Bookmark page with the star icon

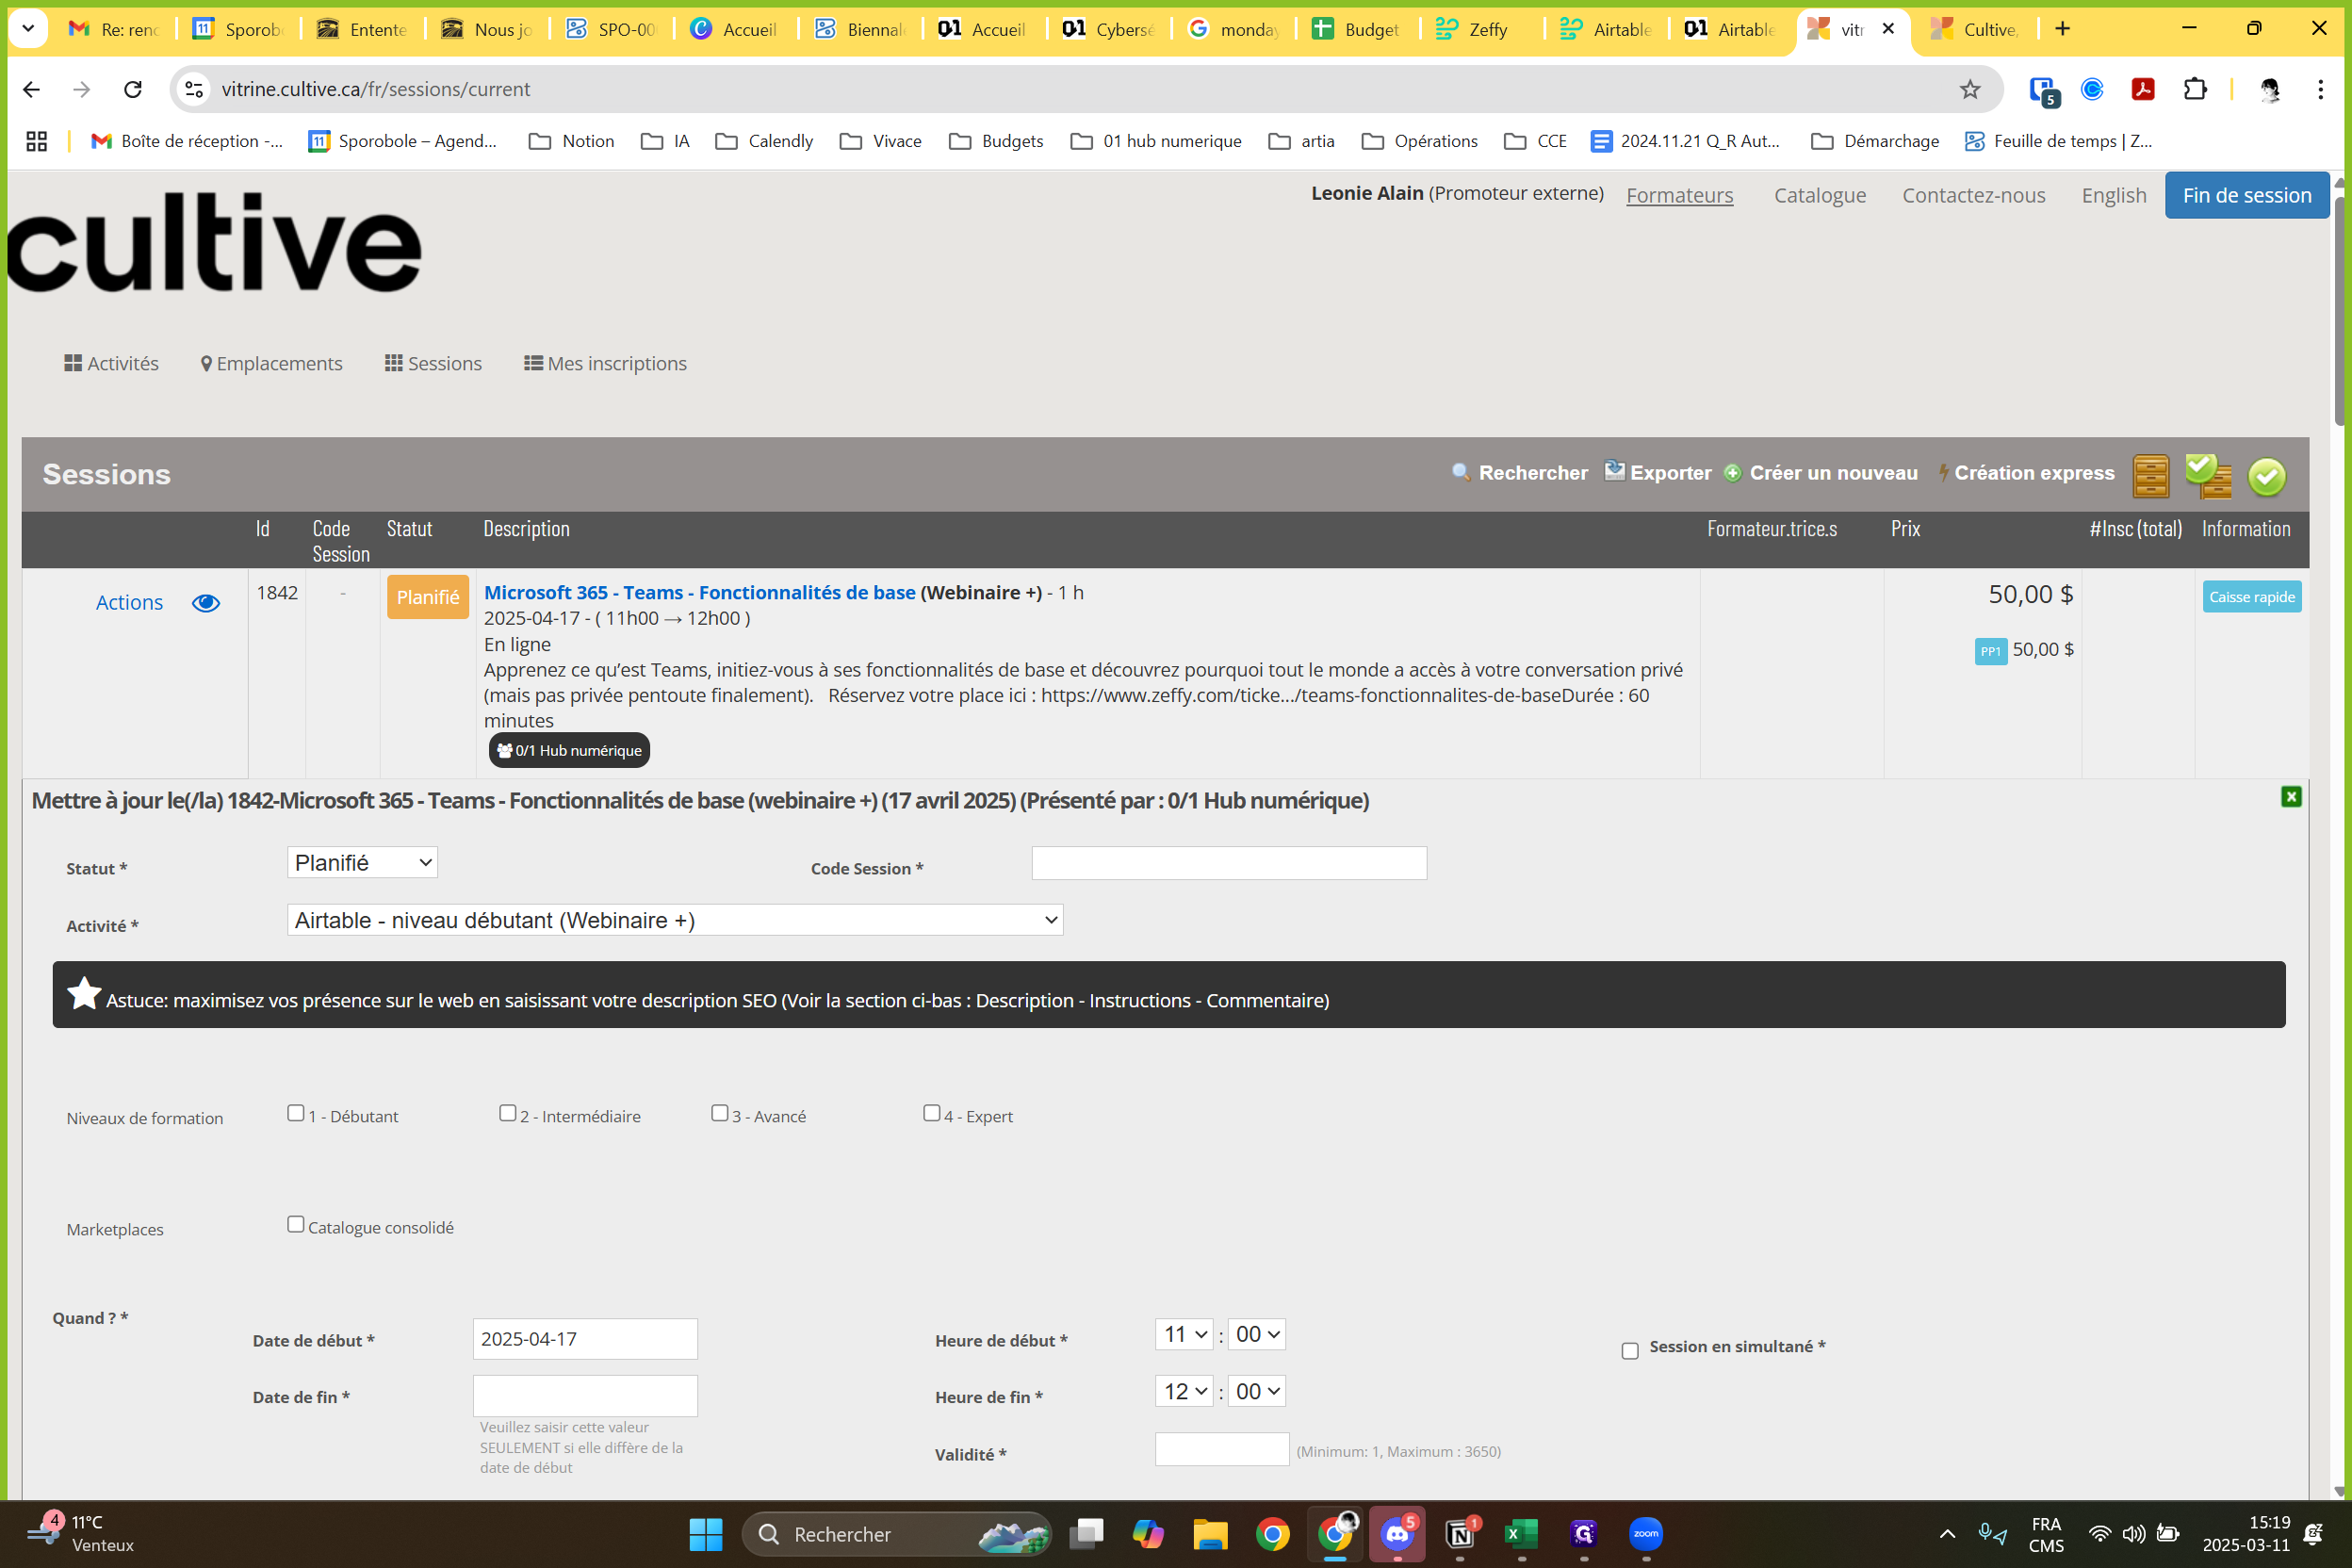1969,90
